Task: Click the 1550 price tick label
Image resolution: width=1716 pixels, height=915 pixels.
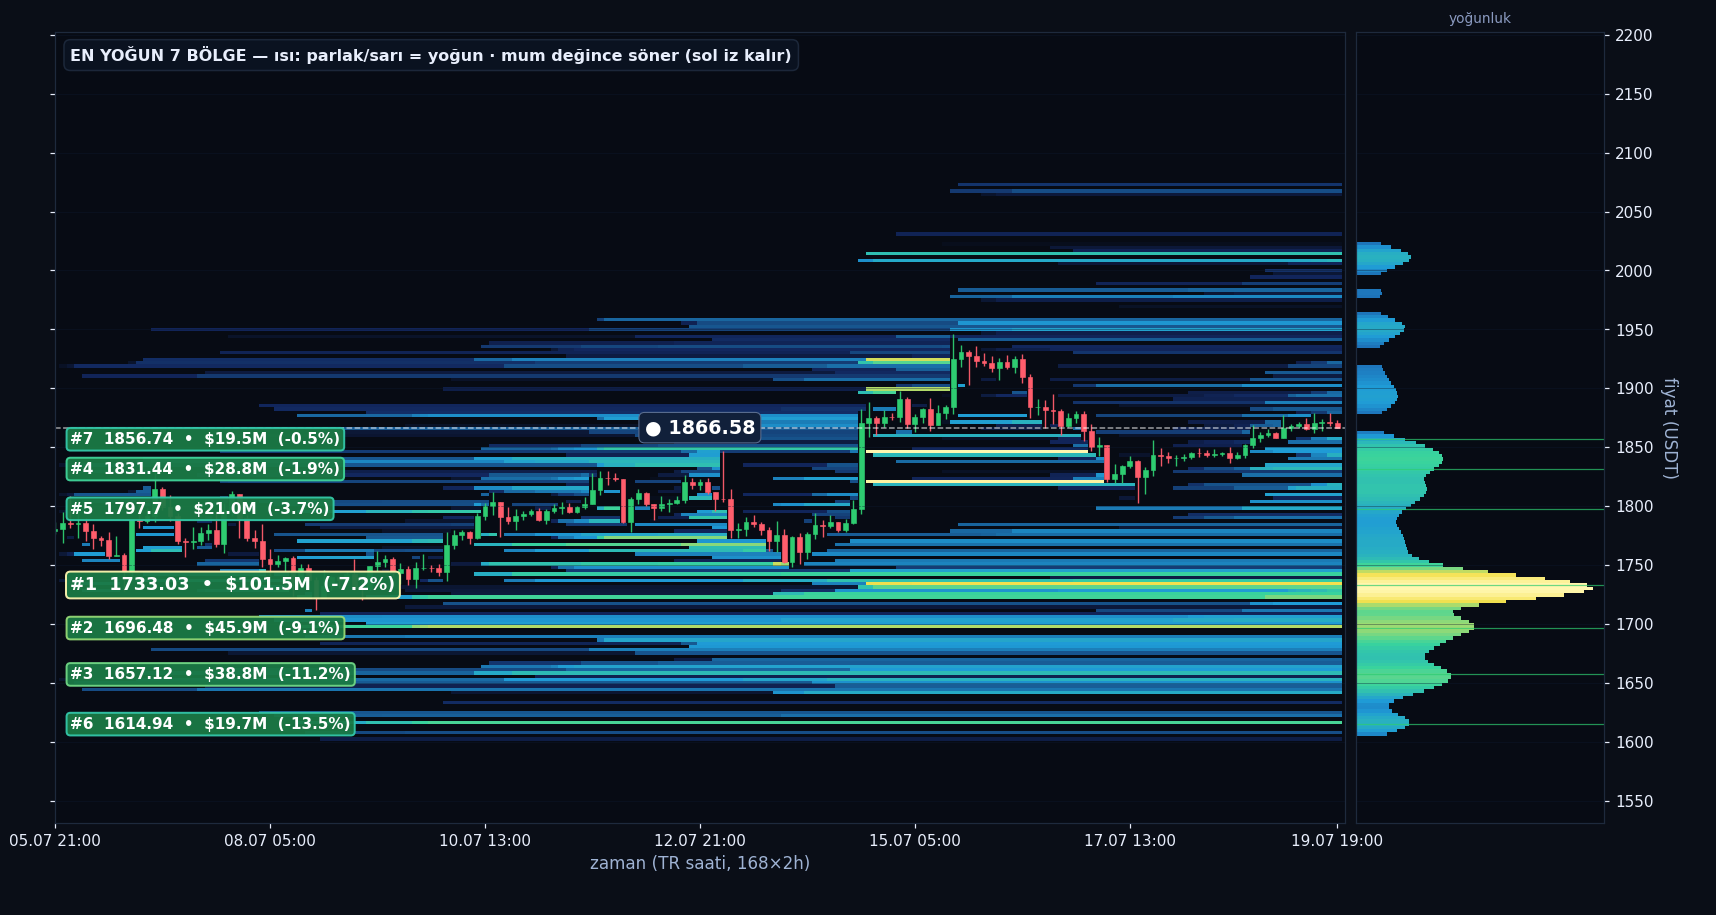Action: click(x=1634, y=802)
